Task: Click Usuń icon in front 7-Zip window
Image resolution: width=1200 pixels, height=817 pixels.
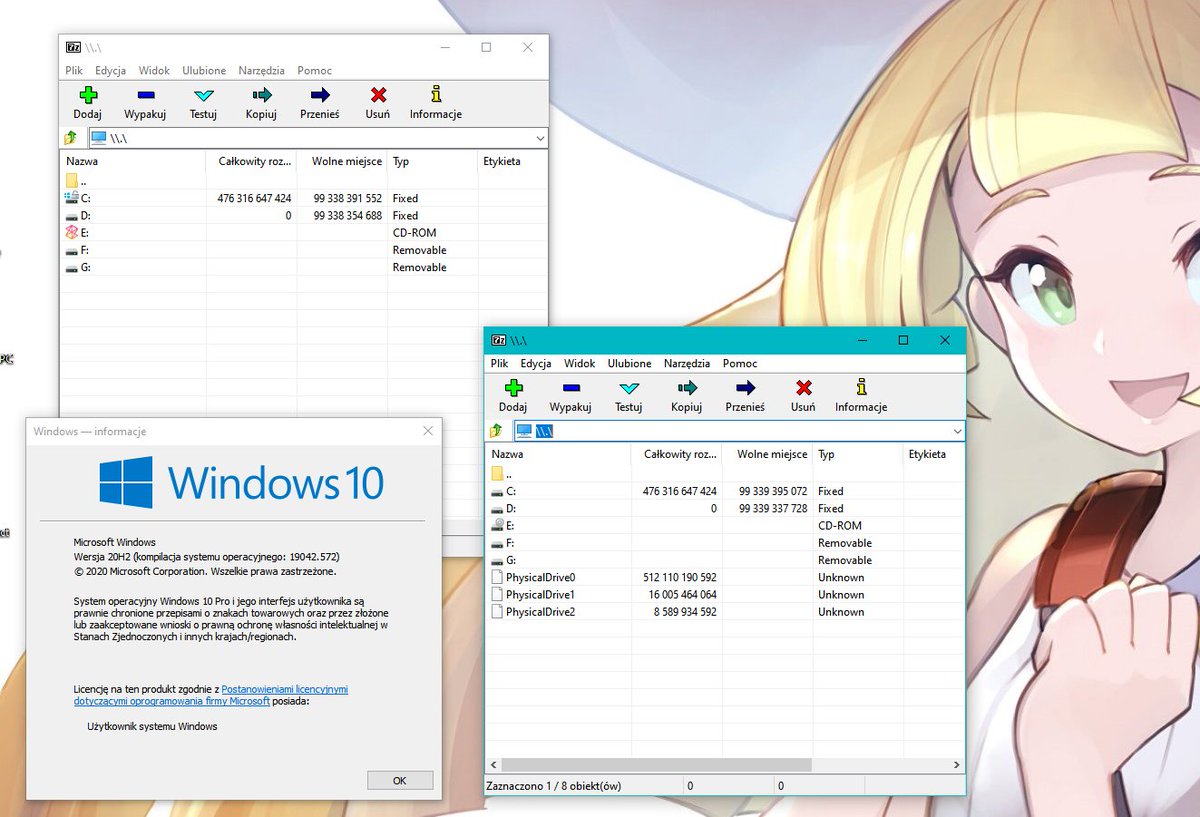Action: pos(803,388)
